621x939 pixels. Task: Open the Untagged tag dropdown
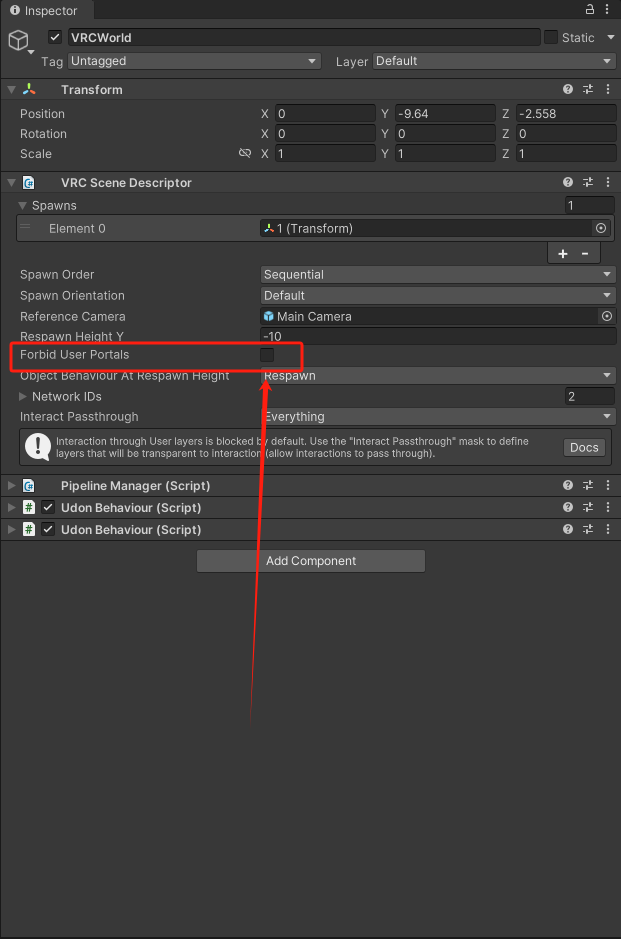pos(195,61)
